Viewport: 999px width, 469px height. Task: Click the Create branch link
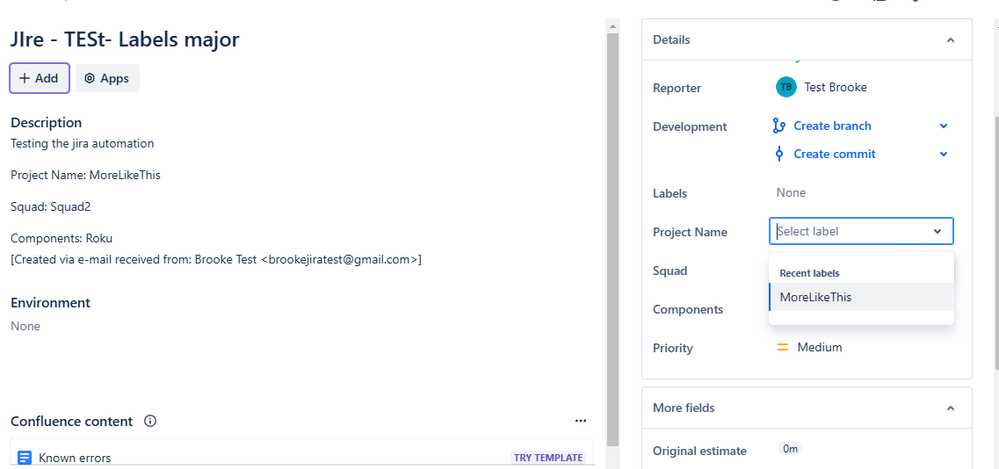pos(832,126)
